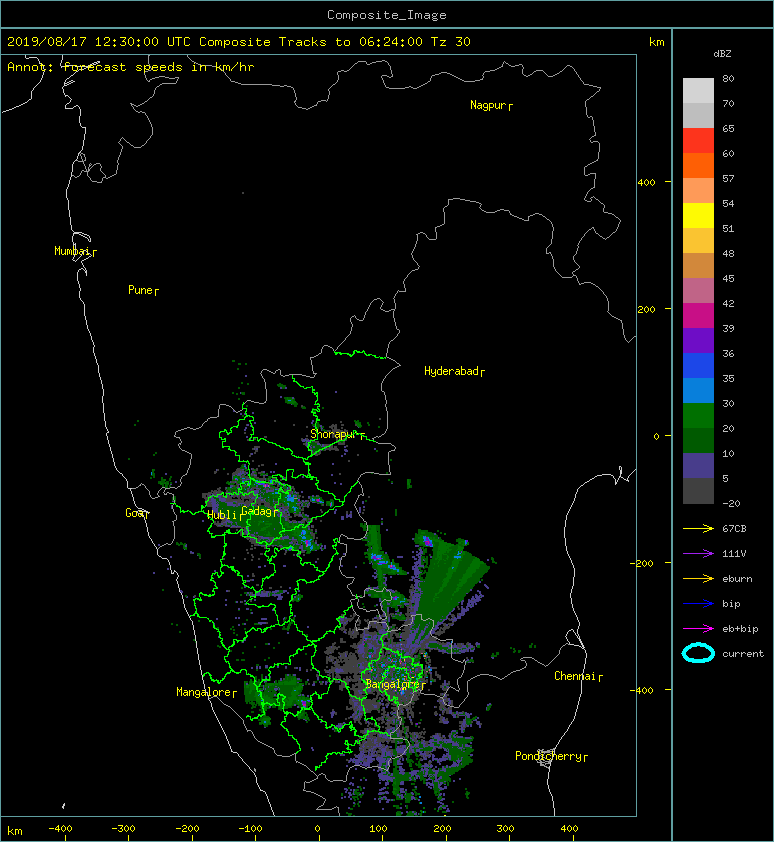This screenshot has height=842, width=774.
Task: Click the Annot forecast speeds annotation text
Action: (131, 67)
